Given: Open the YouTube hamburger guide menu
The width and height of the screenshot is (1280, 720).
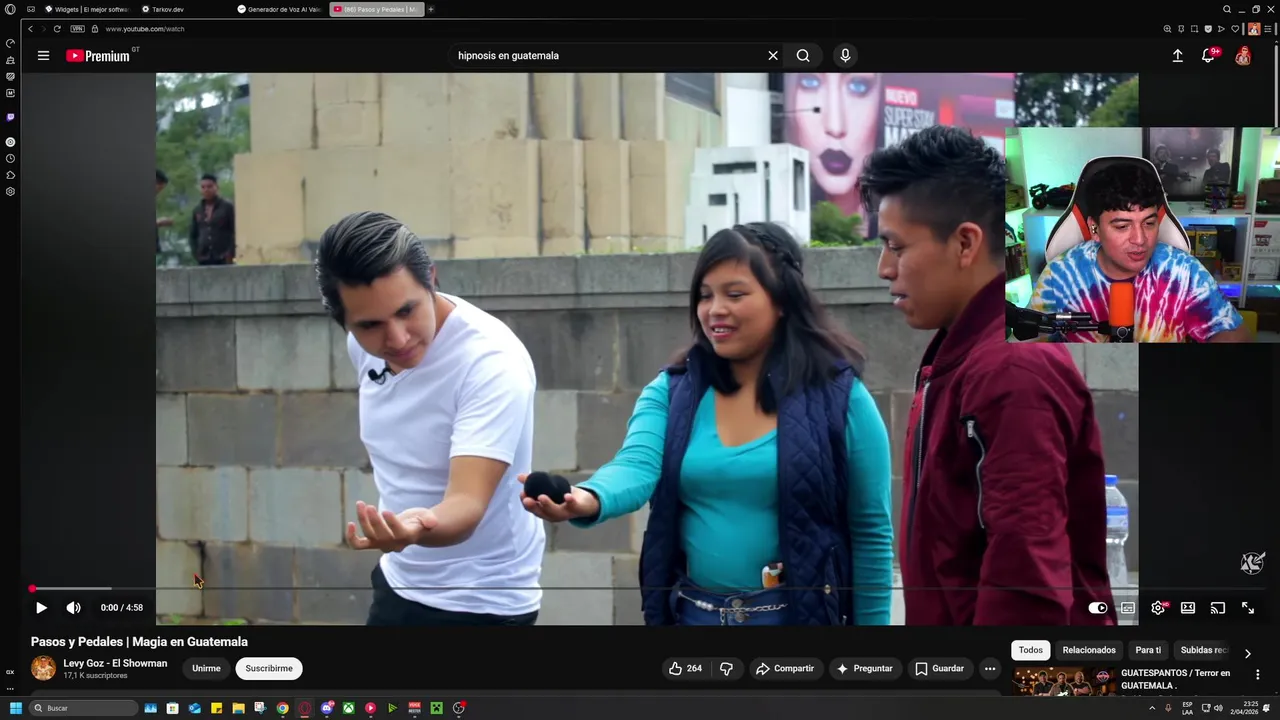Looking at the screenshot, I should (x=43, y=56).
